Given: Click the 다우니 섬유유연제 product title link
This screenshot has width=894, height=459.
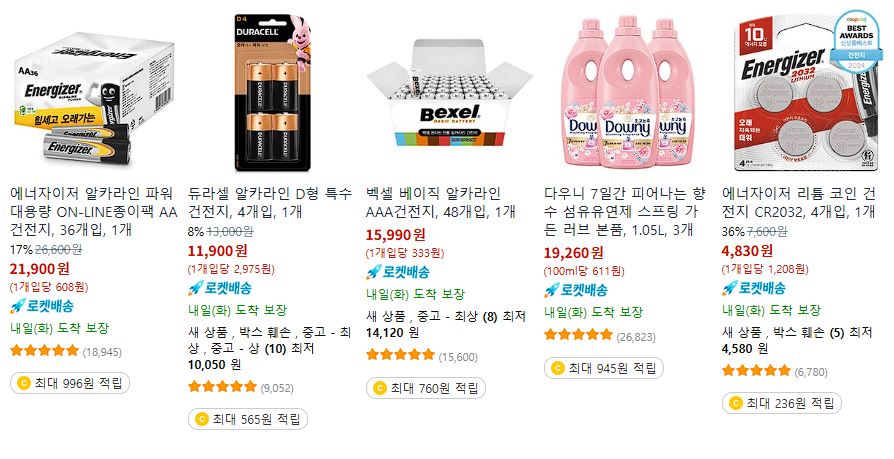Looking at the screenshot, I should coord(625,212).
